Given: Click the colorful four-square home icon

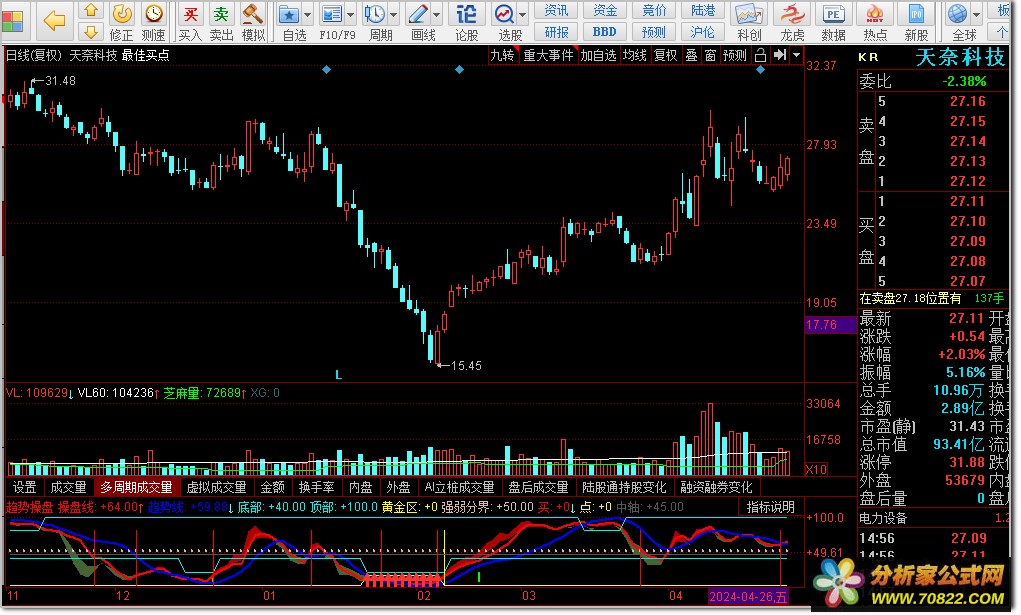Looking at the screenshot, I should [12, 21].
